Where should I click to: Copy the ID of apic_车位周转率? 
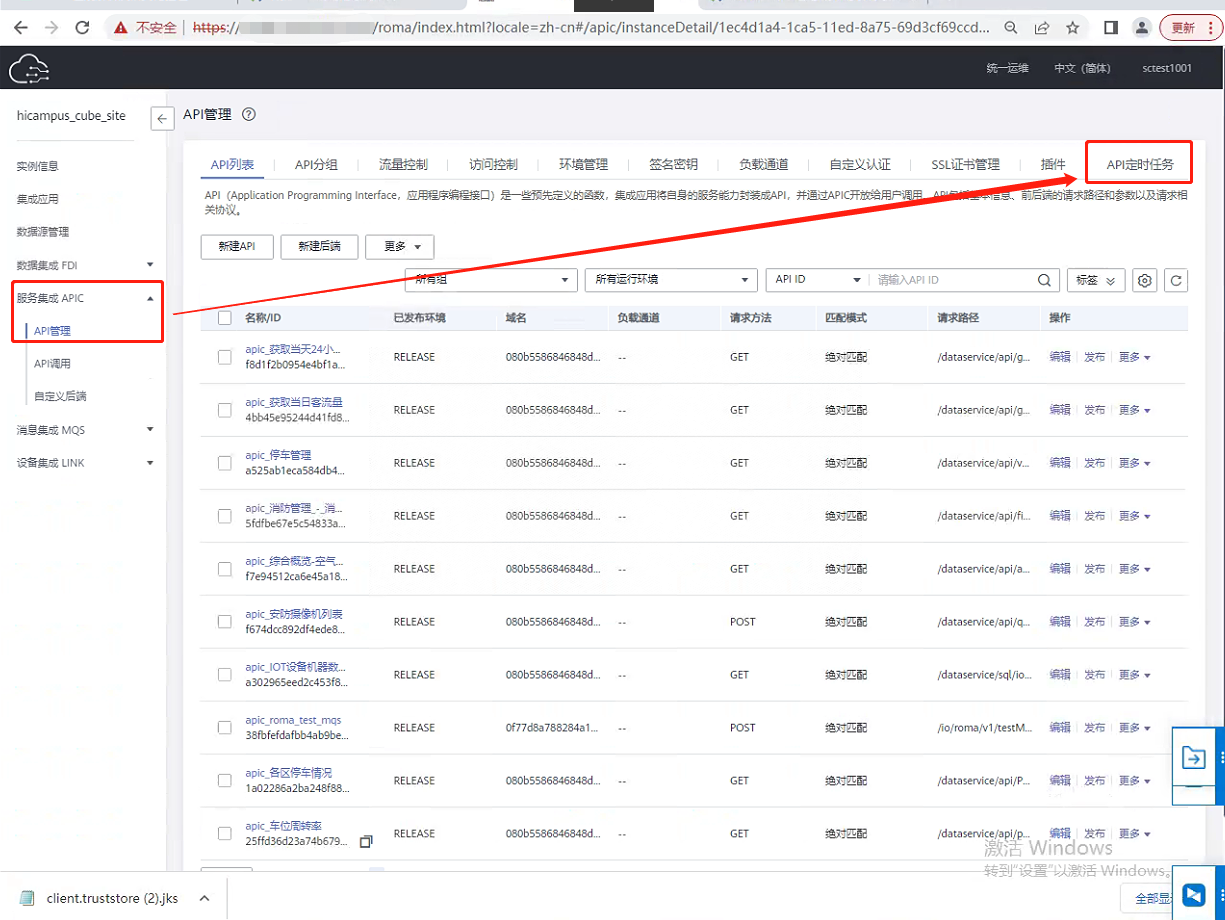point(366,842)
